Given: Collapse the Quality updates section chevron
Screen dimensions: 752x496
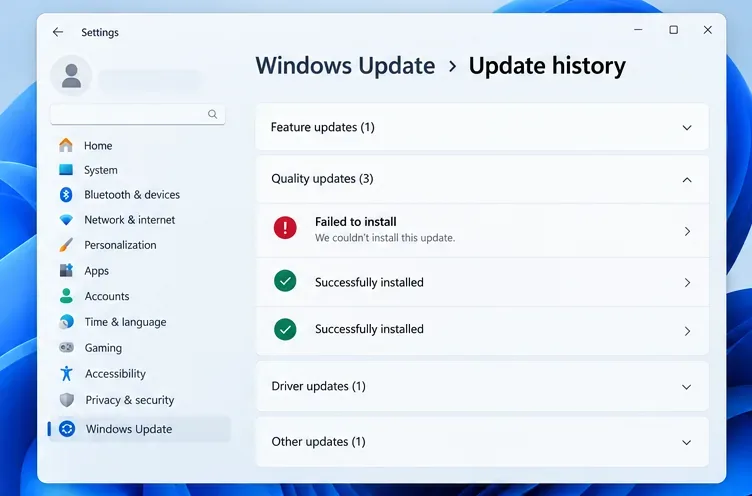Looking at the screenshot, I should [x=687, y=180].
